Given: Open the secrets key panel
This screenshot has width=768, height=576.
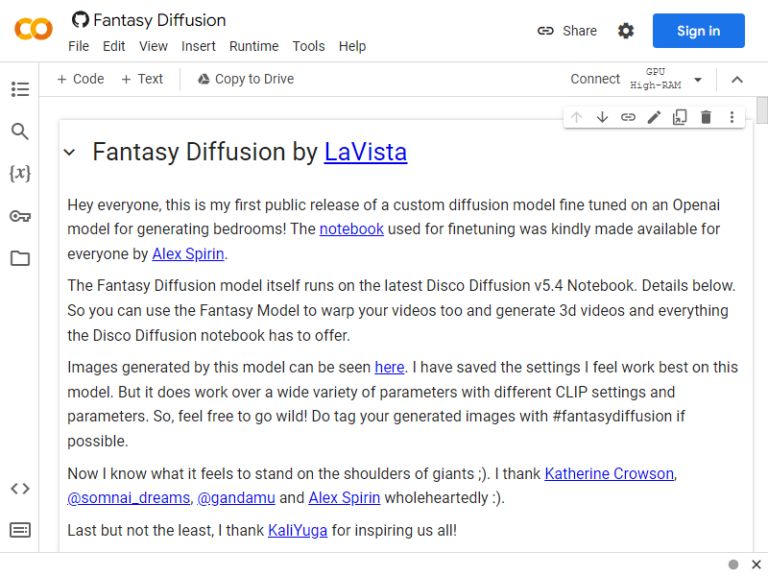Looking at the screenshot, I should pyautogui.click(x=20, y=216).
